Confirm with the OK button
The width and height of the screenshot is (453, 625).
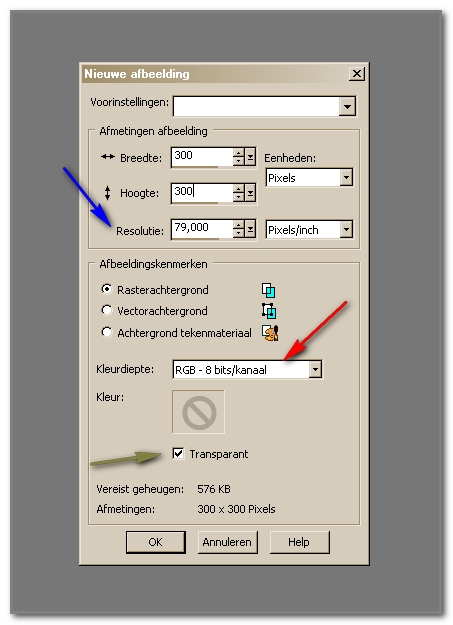pos(156,542)
